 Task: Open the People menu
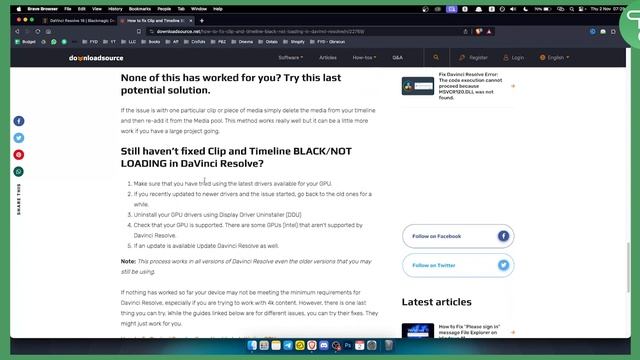tap(164, 9)
